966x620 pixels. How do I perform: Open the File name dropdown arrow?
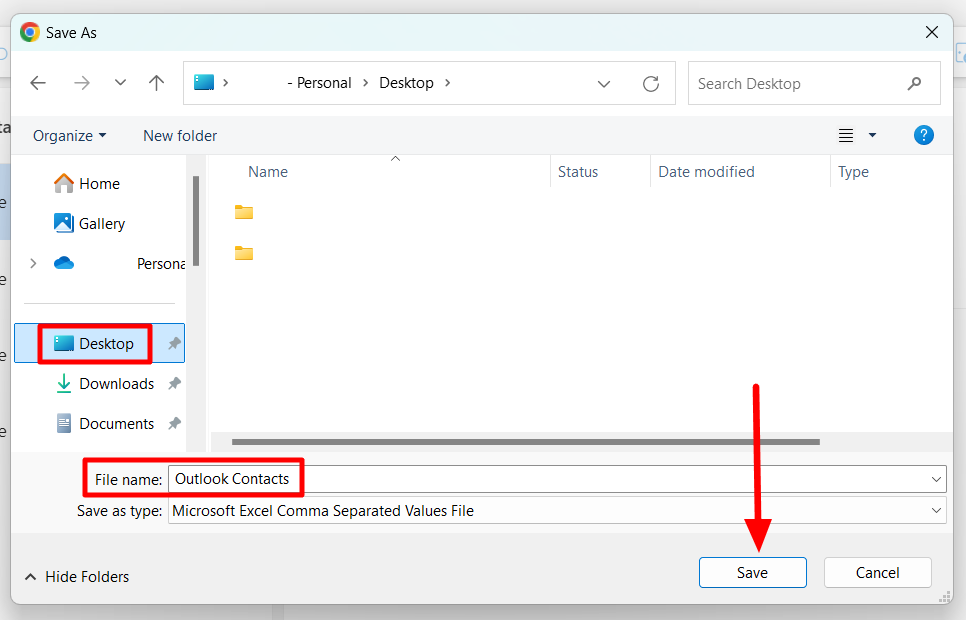(936, 479)
